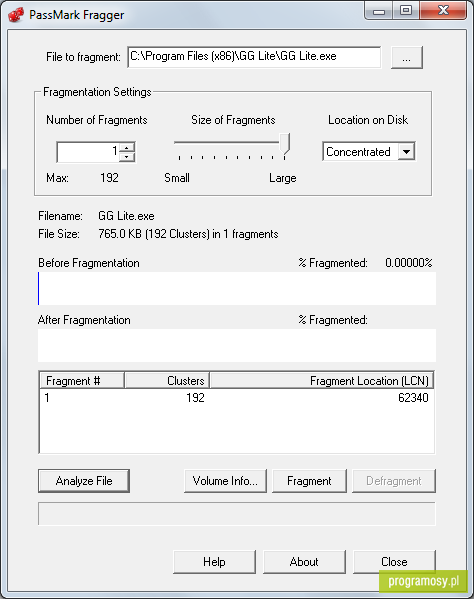Click the Number of Fragments input box
Viewport: 474px width, 599px height.
pyautogui.click(x=88, y=152)
